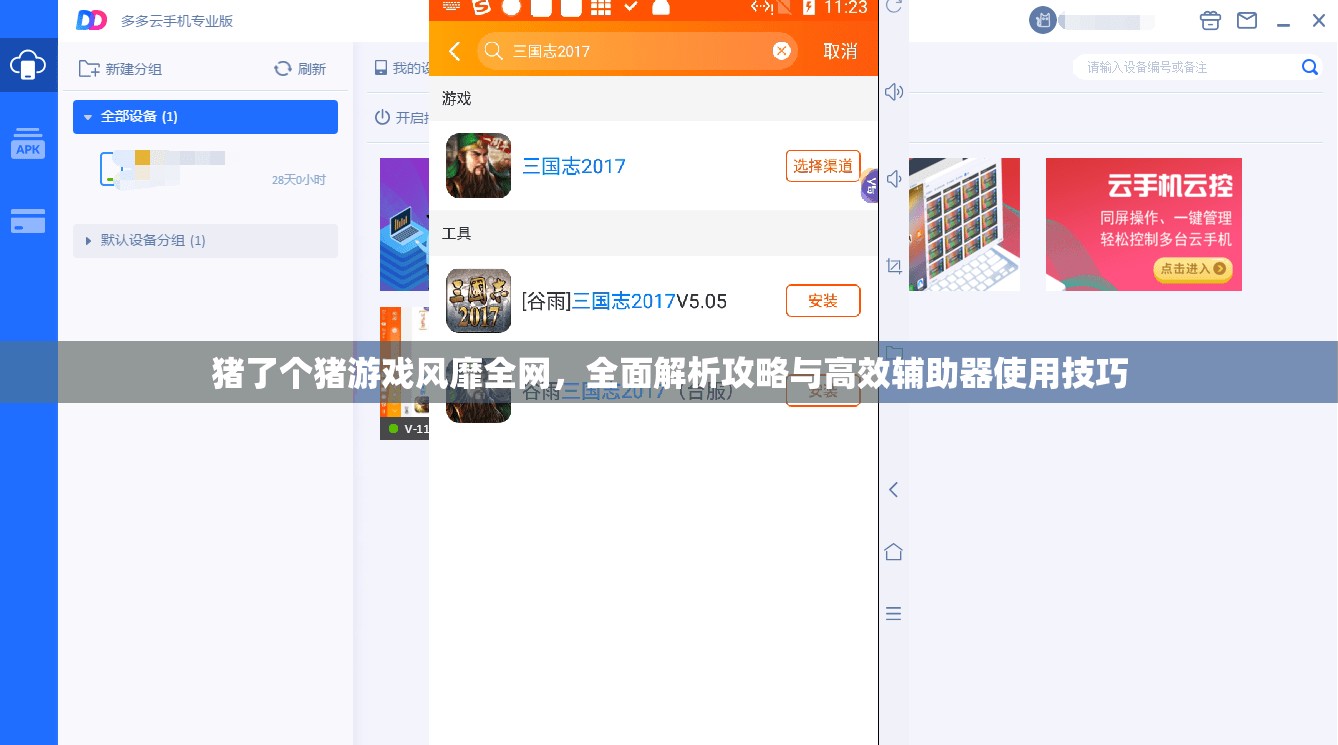
Task: Select the cloud phone devices sidebar icon
Action: [x=28, y=65]
